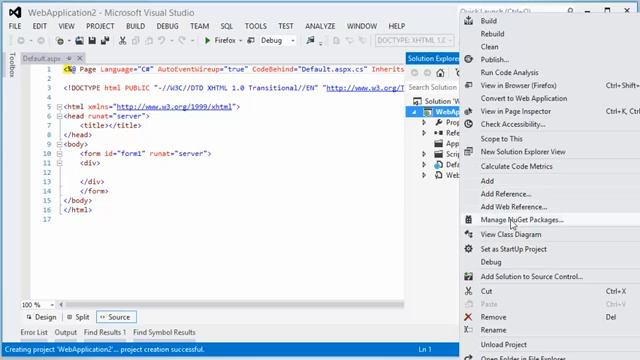Viewport: 640px width, 360px height.
Task: Click the Check Accessibility icon
Action: 469,124
